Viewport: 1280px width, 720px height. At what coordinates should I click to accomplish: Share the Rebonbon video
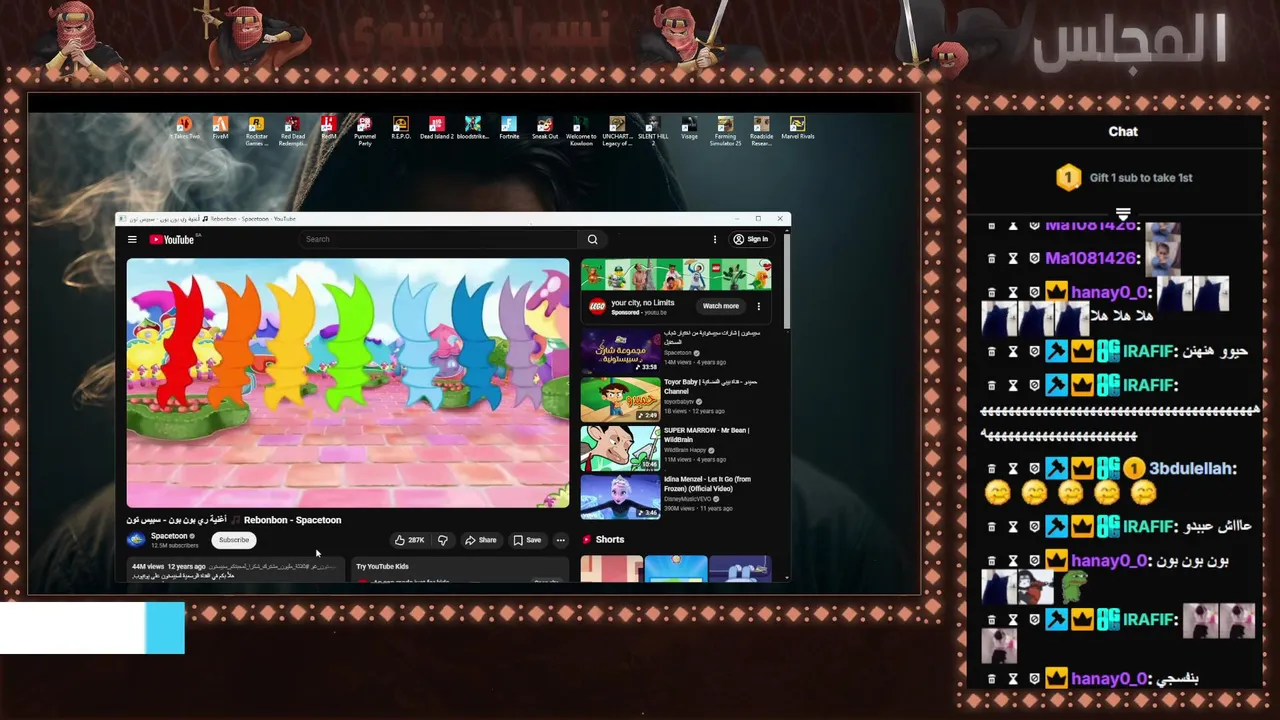click(x=480, y=540)
